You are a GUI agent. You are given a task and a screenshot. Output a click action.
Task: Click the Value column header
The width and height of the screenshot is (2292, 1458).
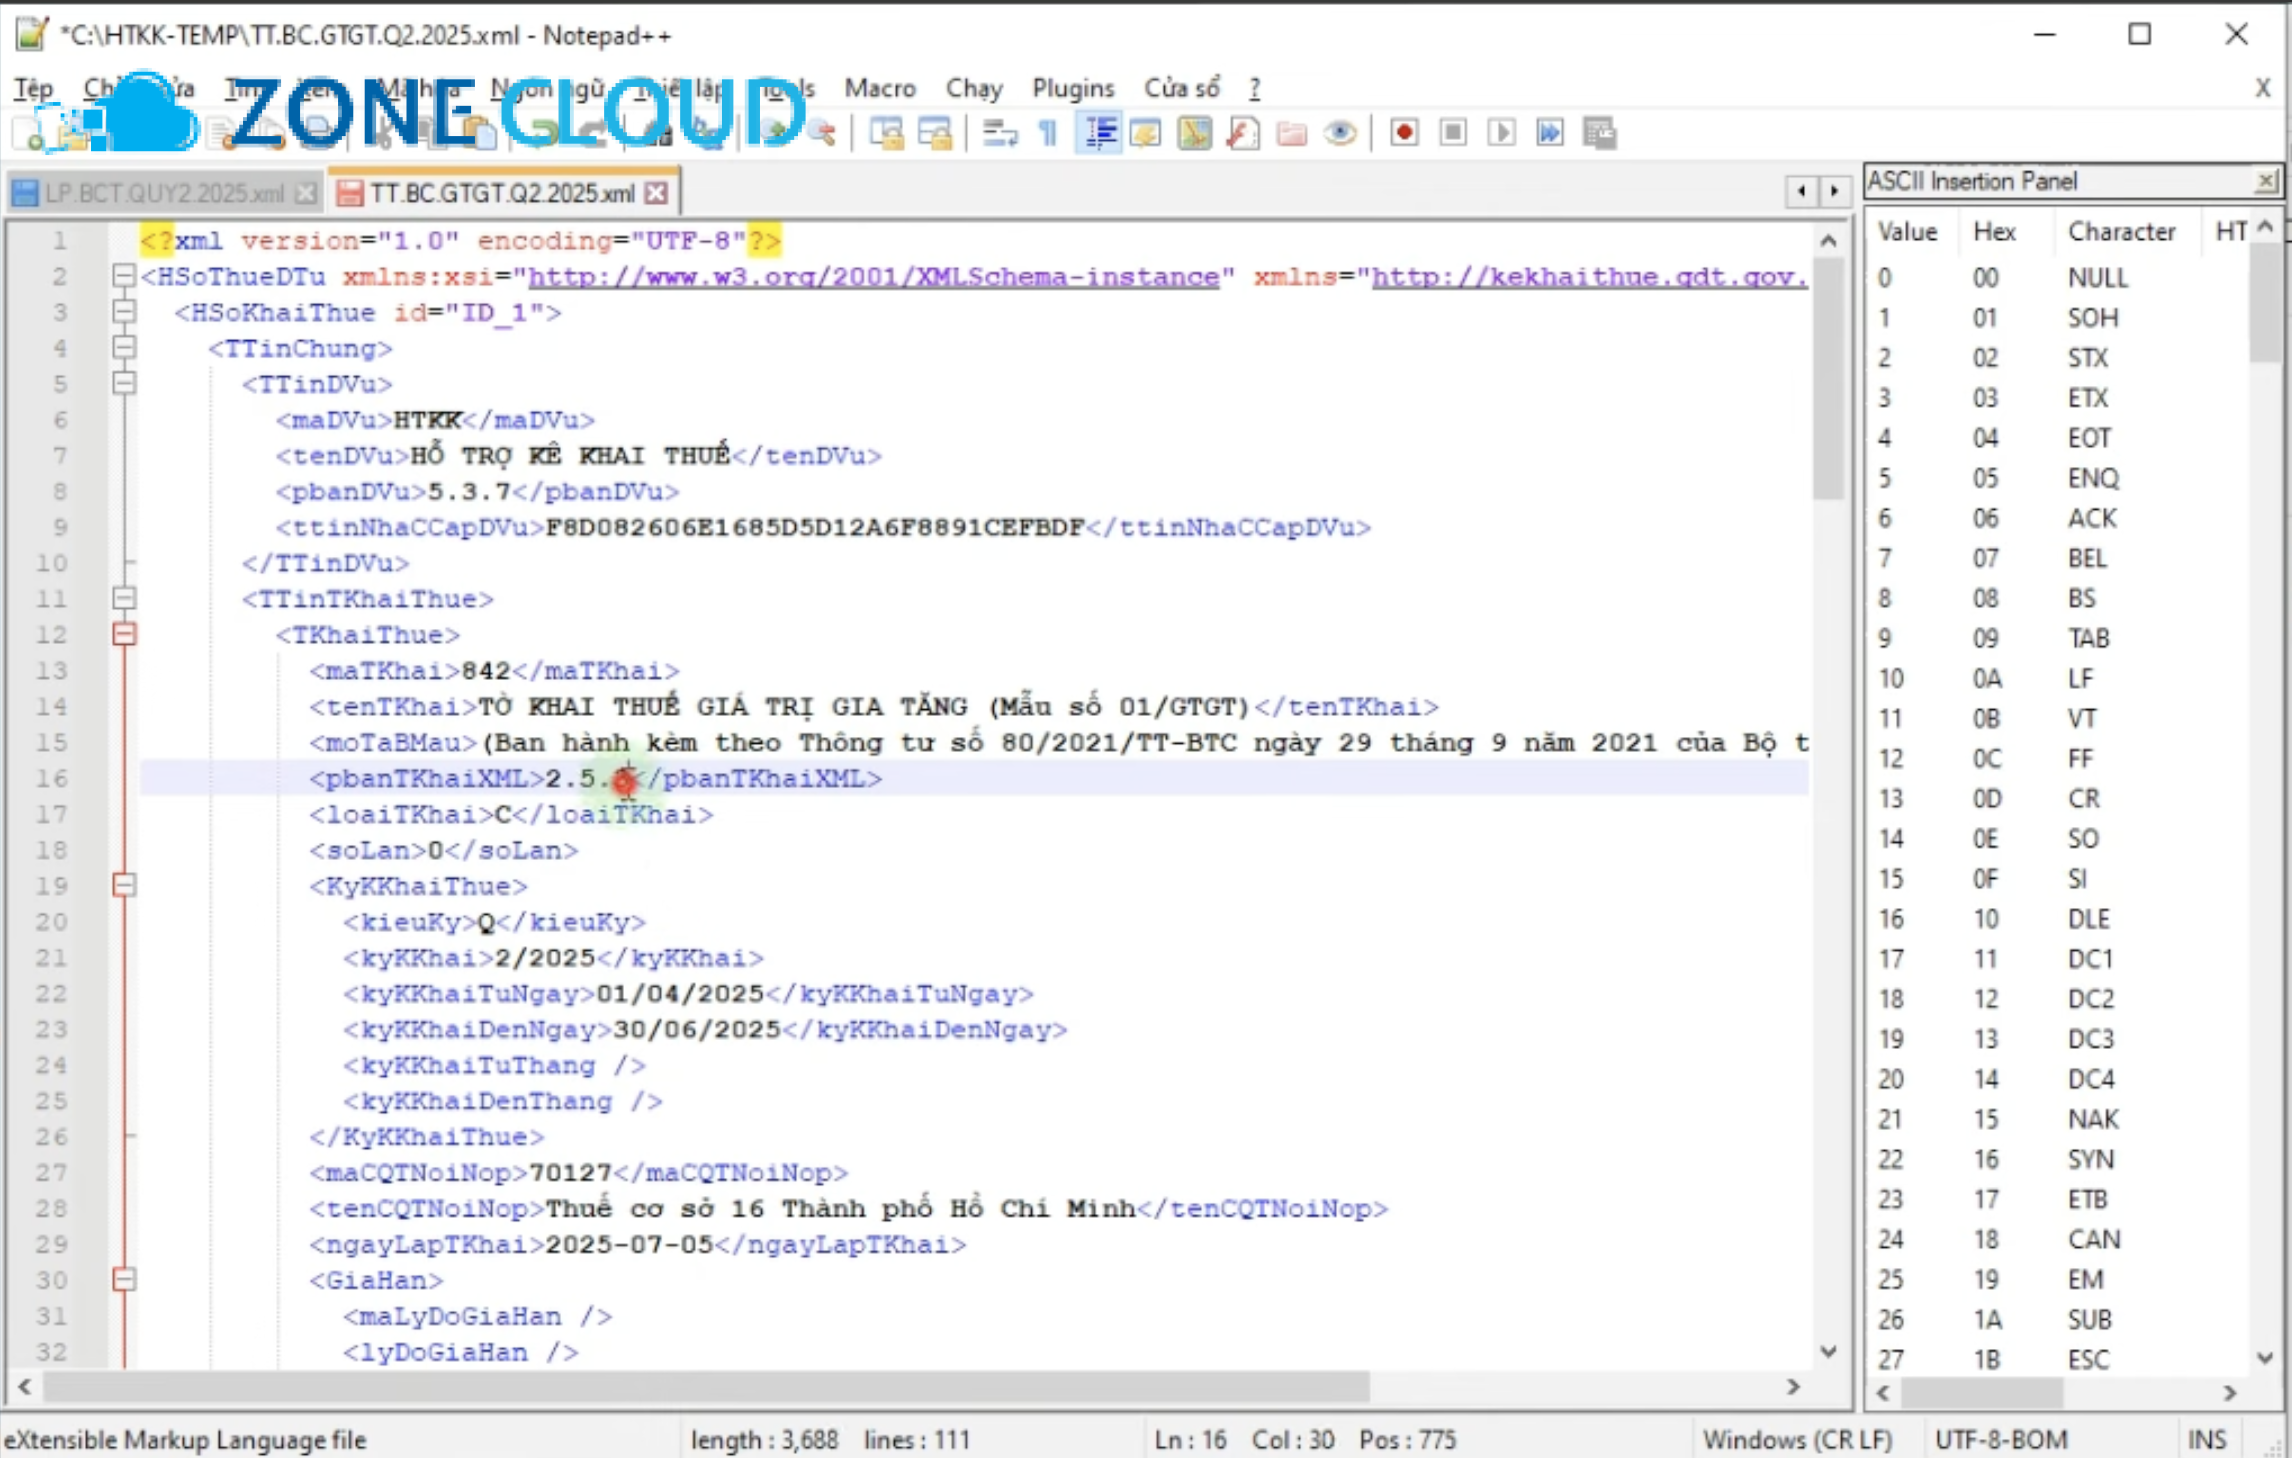(x=1907, y=232)
